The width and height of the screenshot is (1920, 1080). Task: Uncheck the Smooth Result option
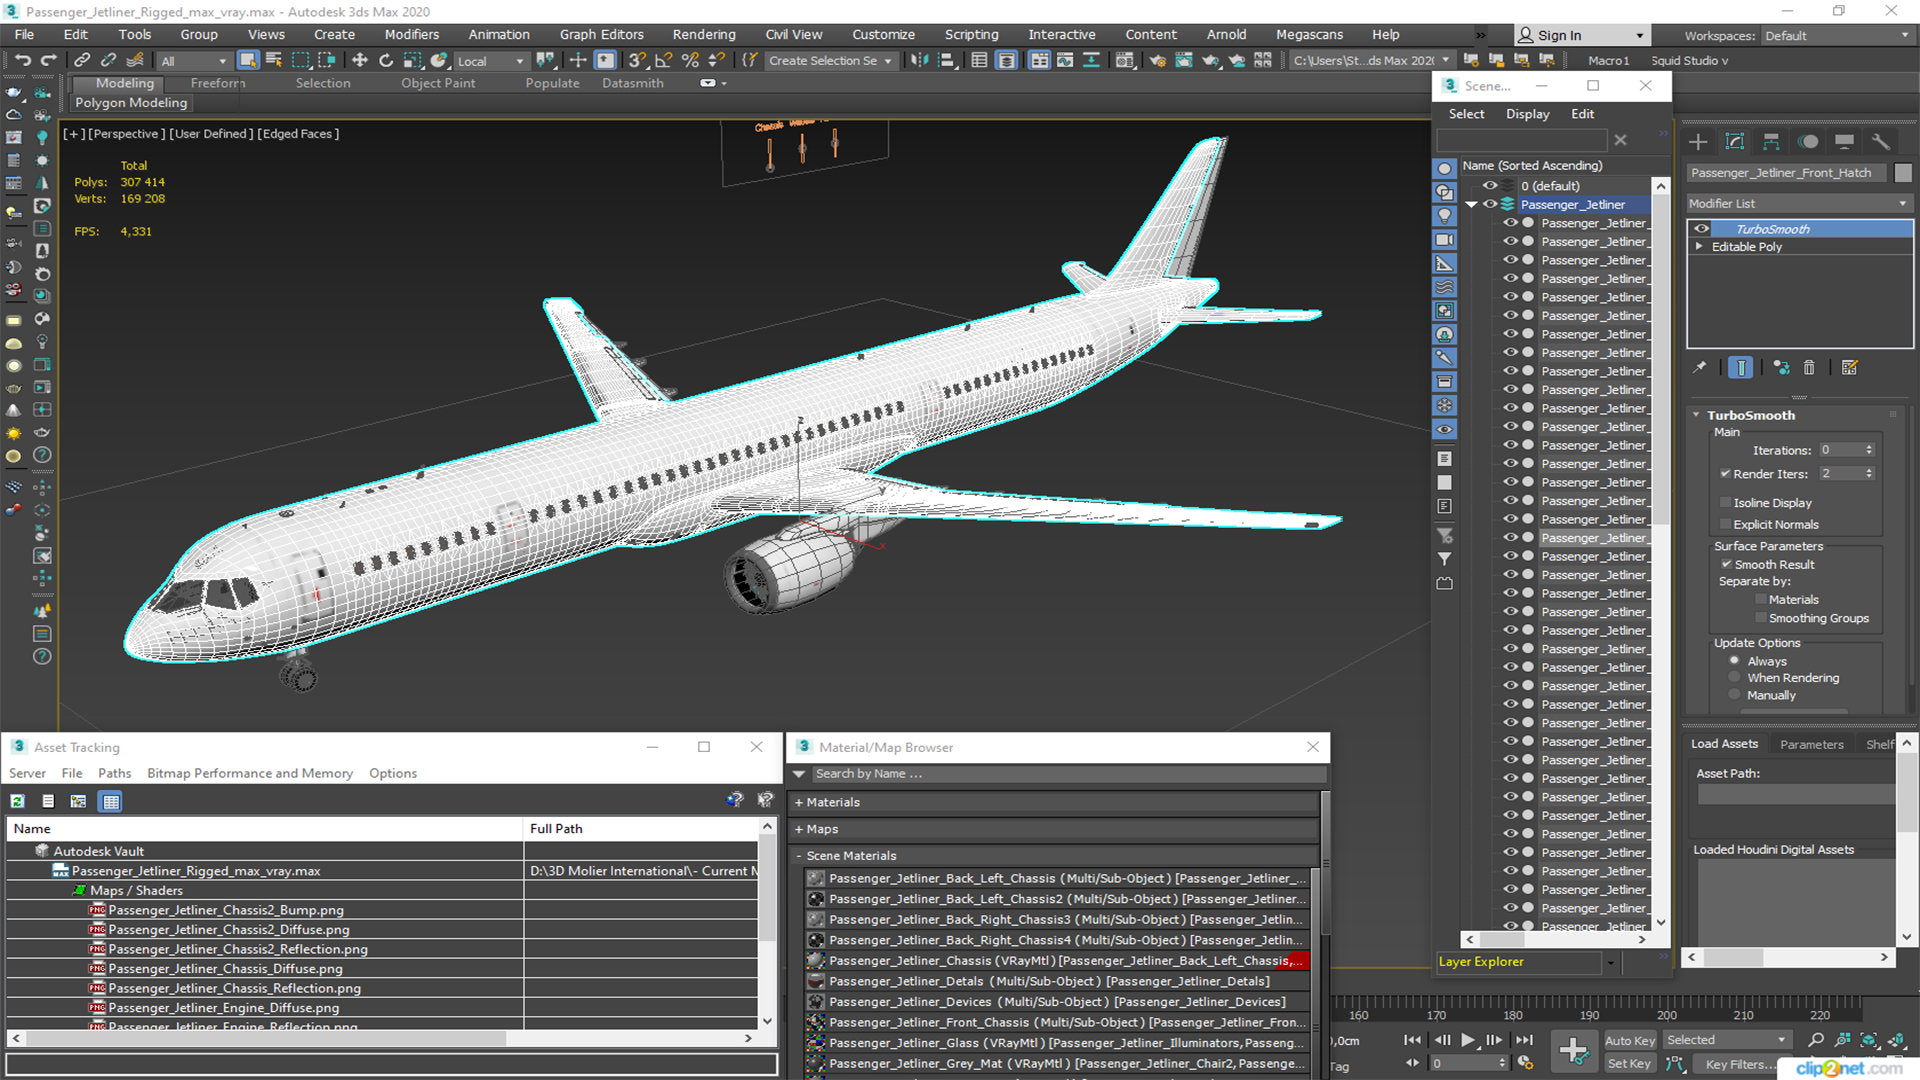(x=1725, y=564)
